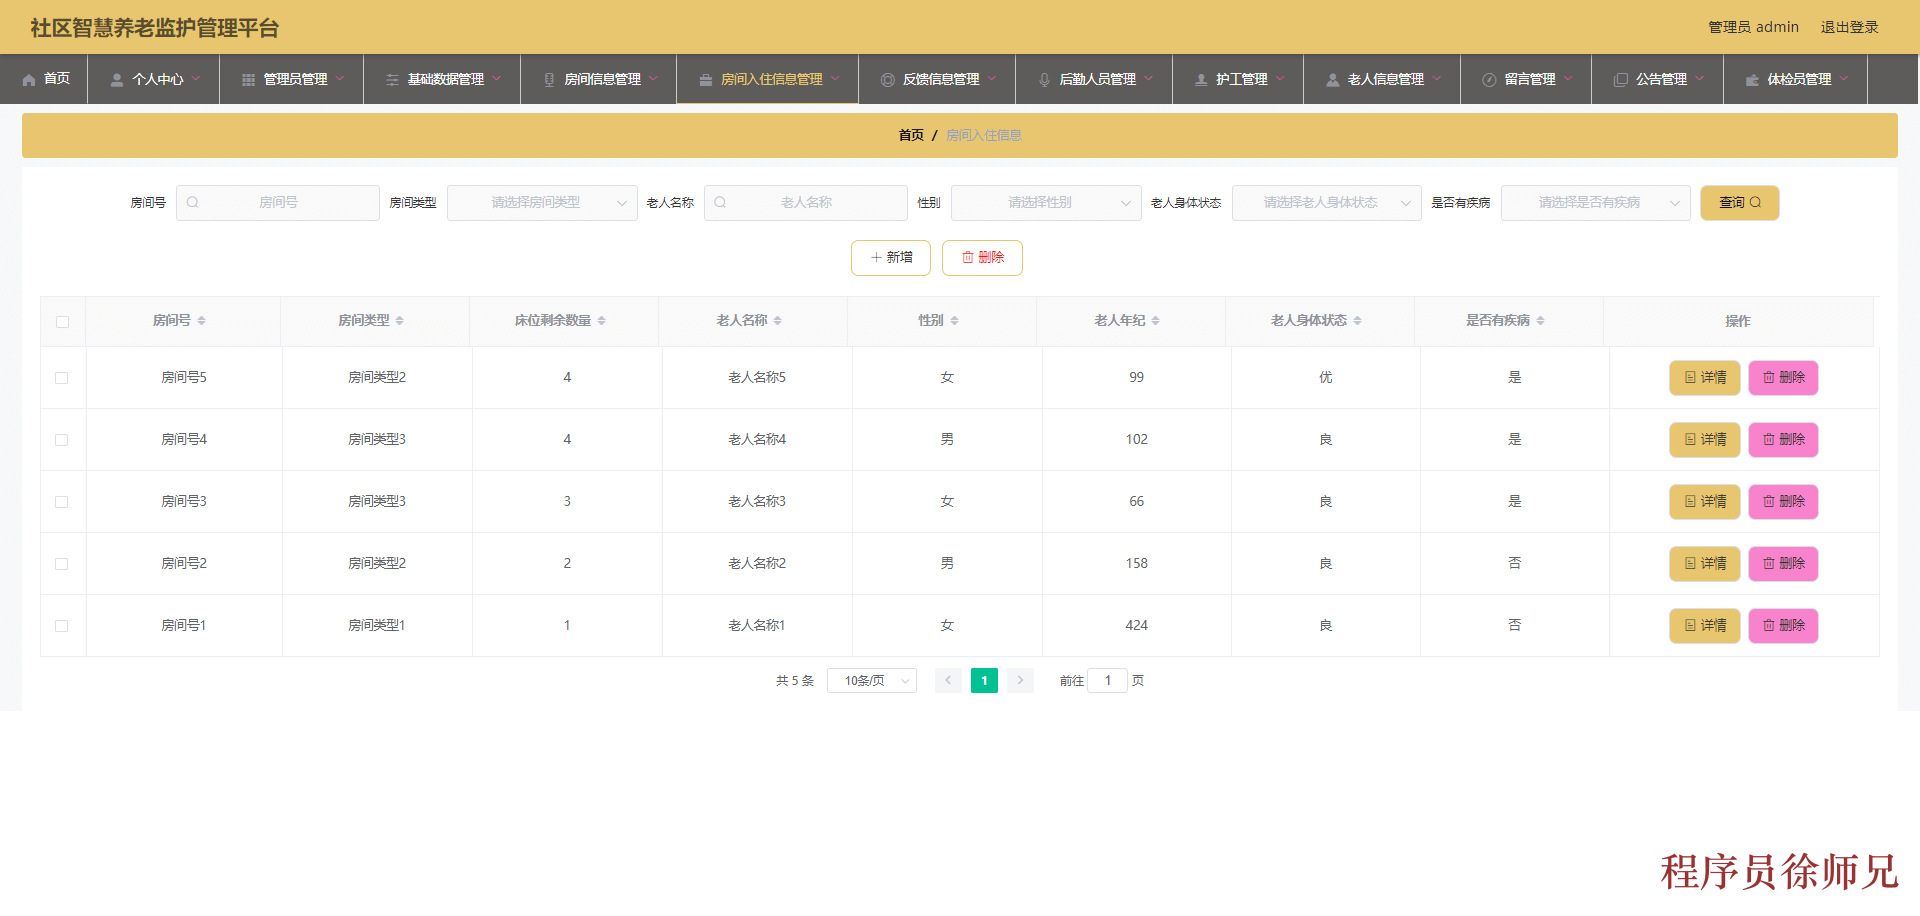Click the 退出登录 link
This screenshot has width=1920, height=916.
(x=1849, y=27)
